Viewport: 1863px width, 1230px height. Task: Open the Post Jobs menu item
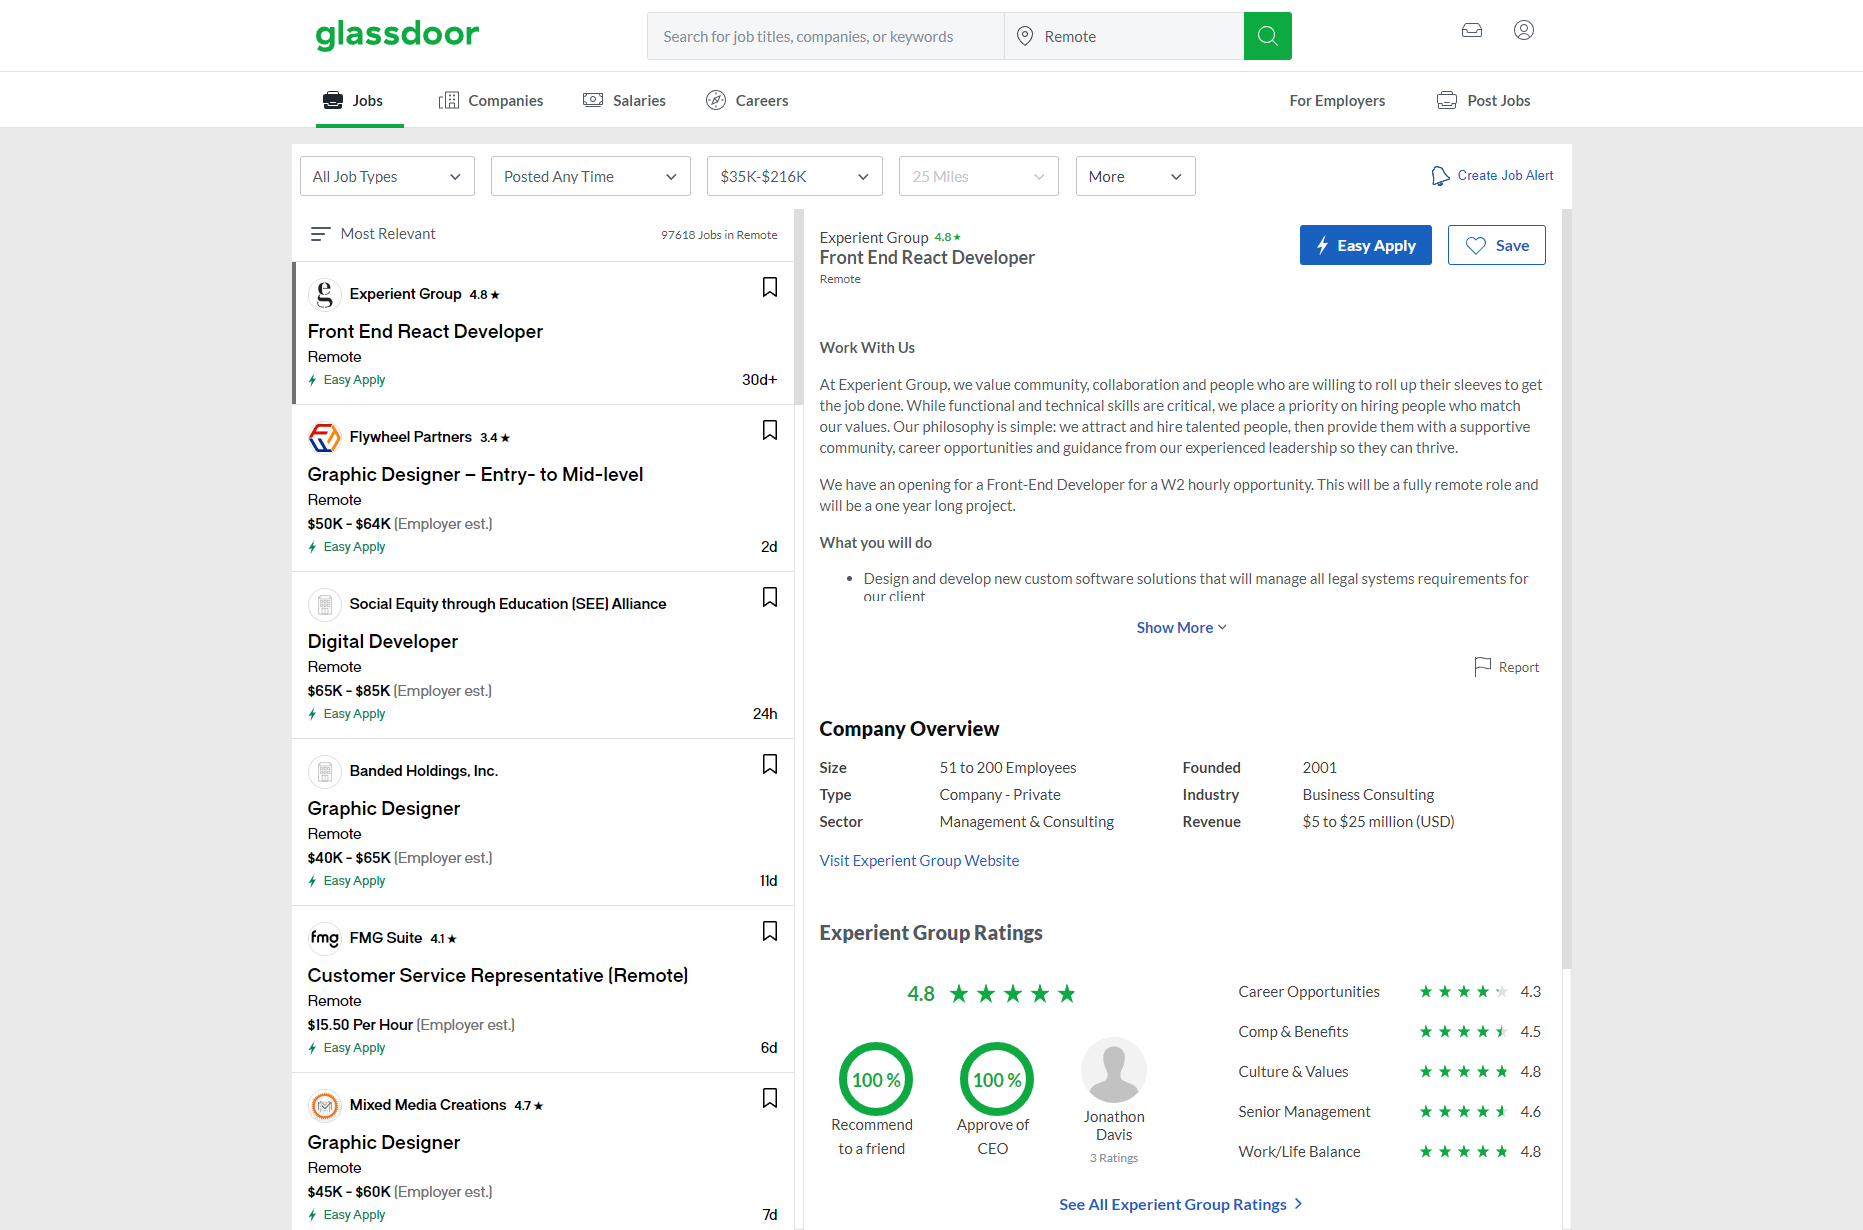click(1483, 100)
